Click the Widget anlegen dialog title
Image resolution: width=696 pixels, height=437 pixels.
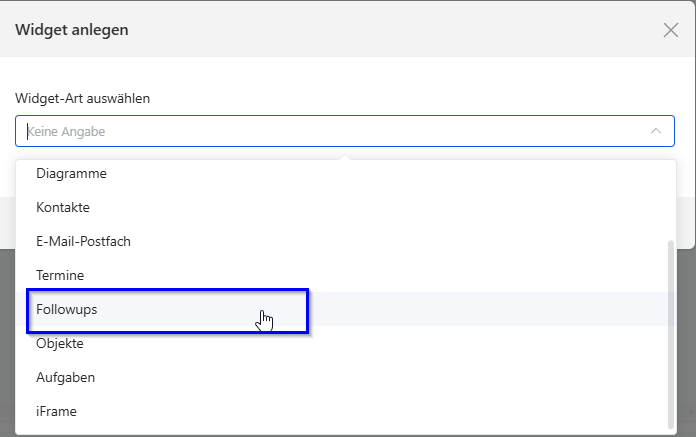pos(72,30)
